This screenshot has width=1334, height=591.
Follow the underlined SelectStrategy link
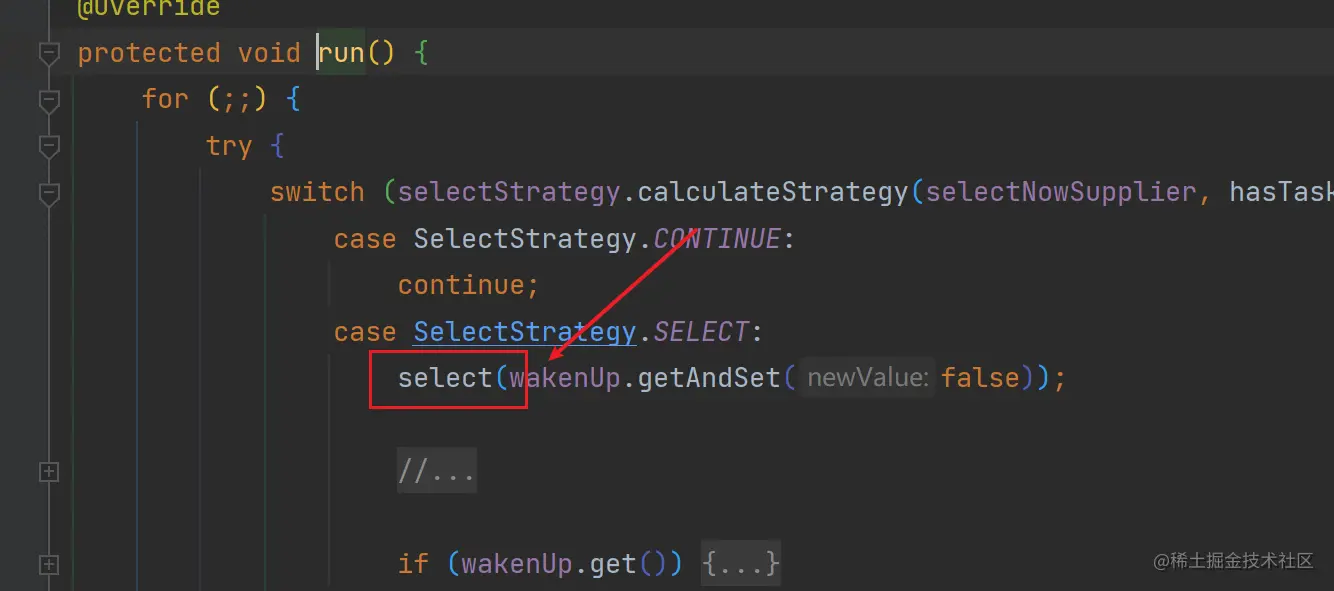click(x=524, y=332)
